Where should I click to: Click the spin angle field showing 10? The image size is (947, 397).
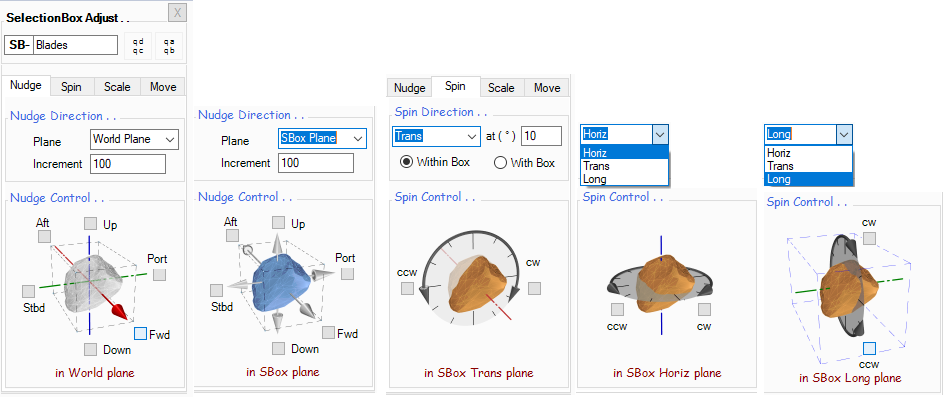(542, 136)
